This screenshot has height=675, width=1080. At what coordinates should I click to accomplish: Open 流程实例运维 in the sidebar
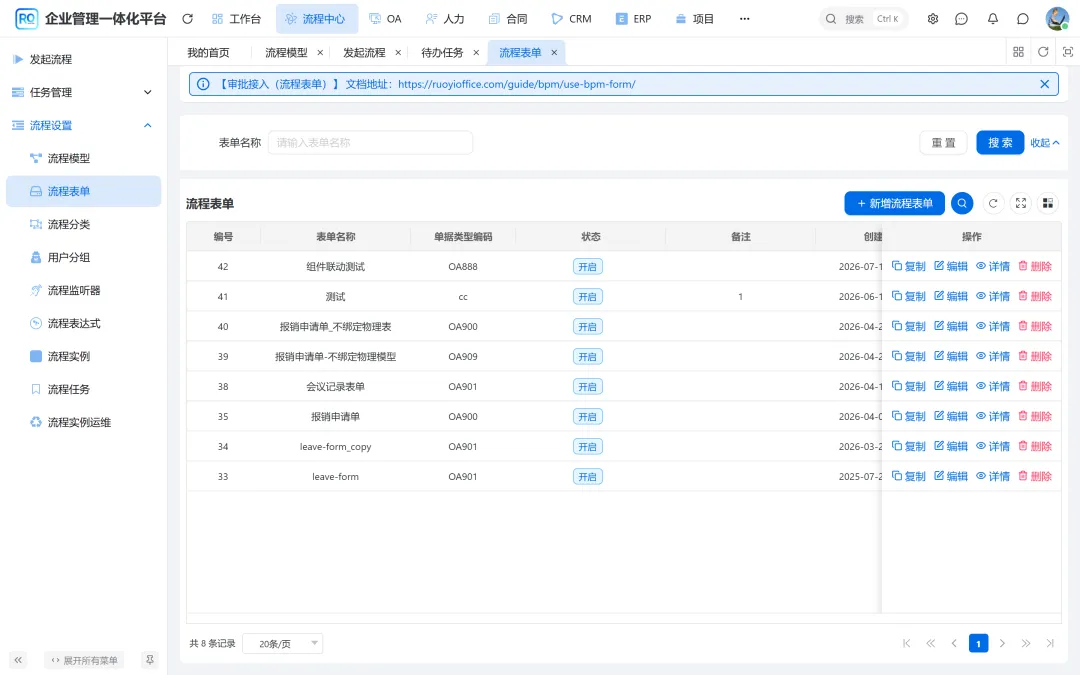83,422
